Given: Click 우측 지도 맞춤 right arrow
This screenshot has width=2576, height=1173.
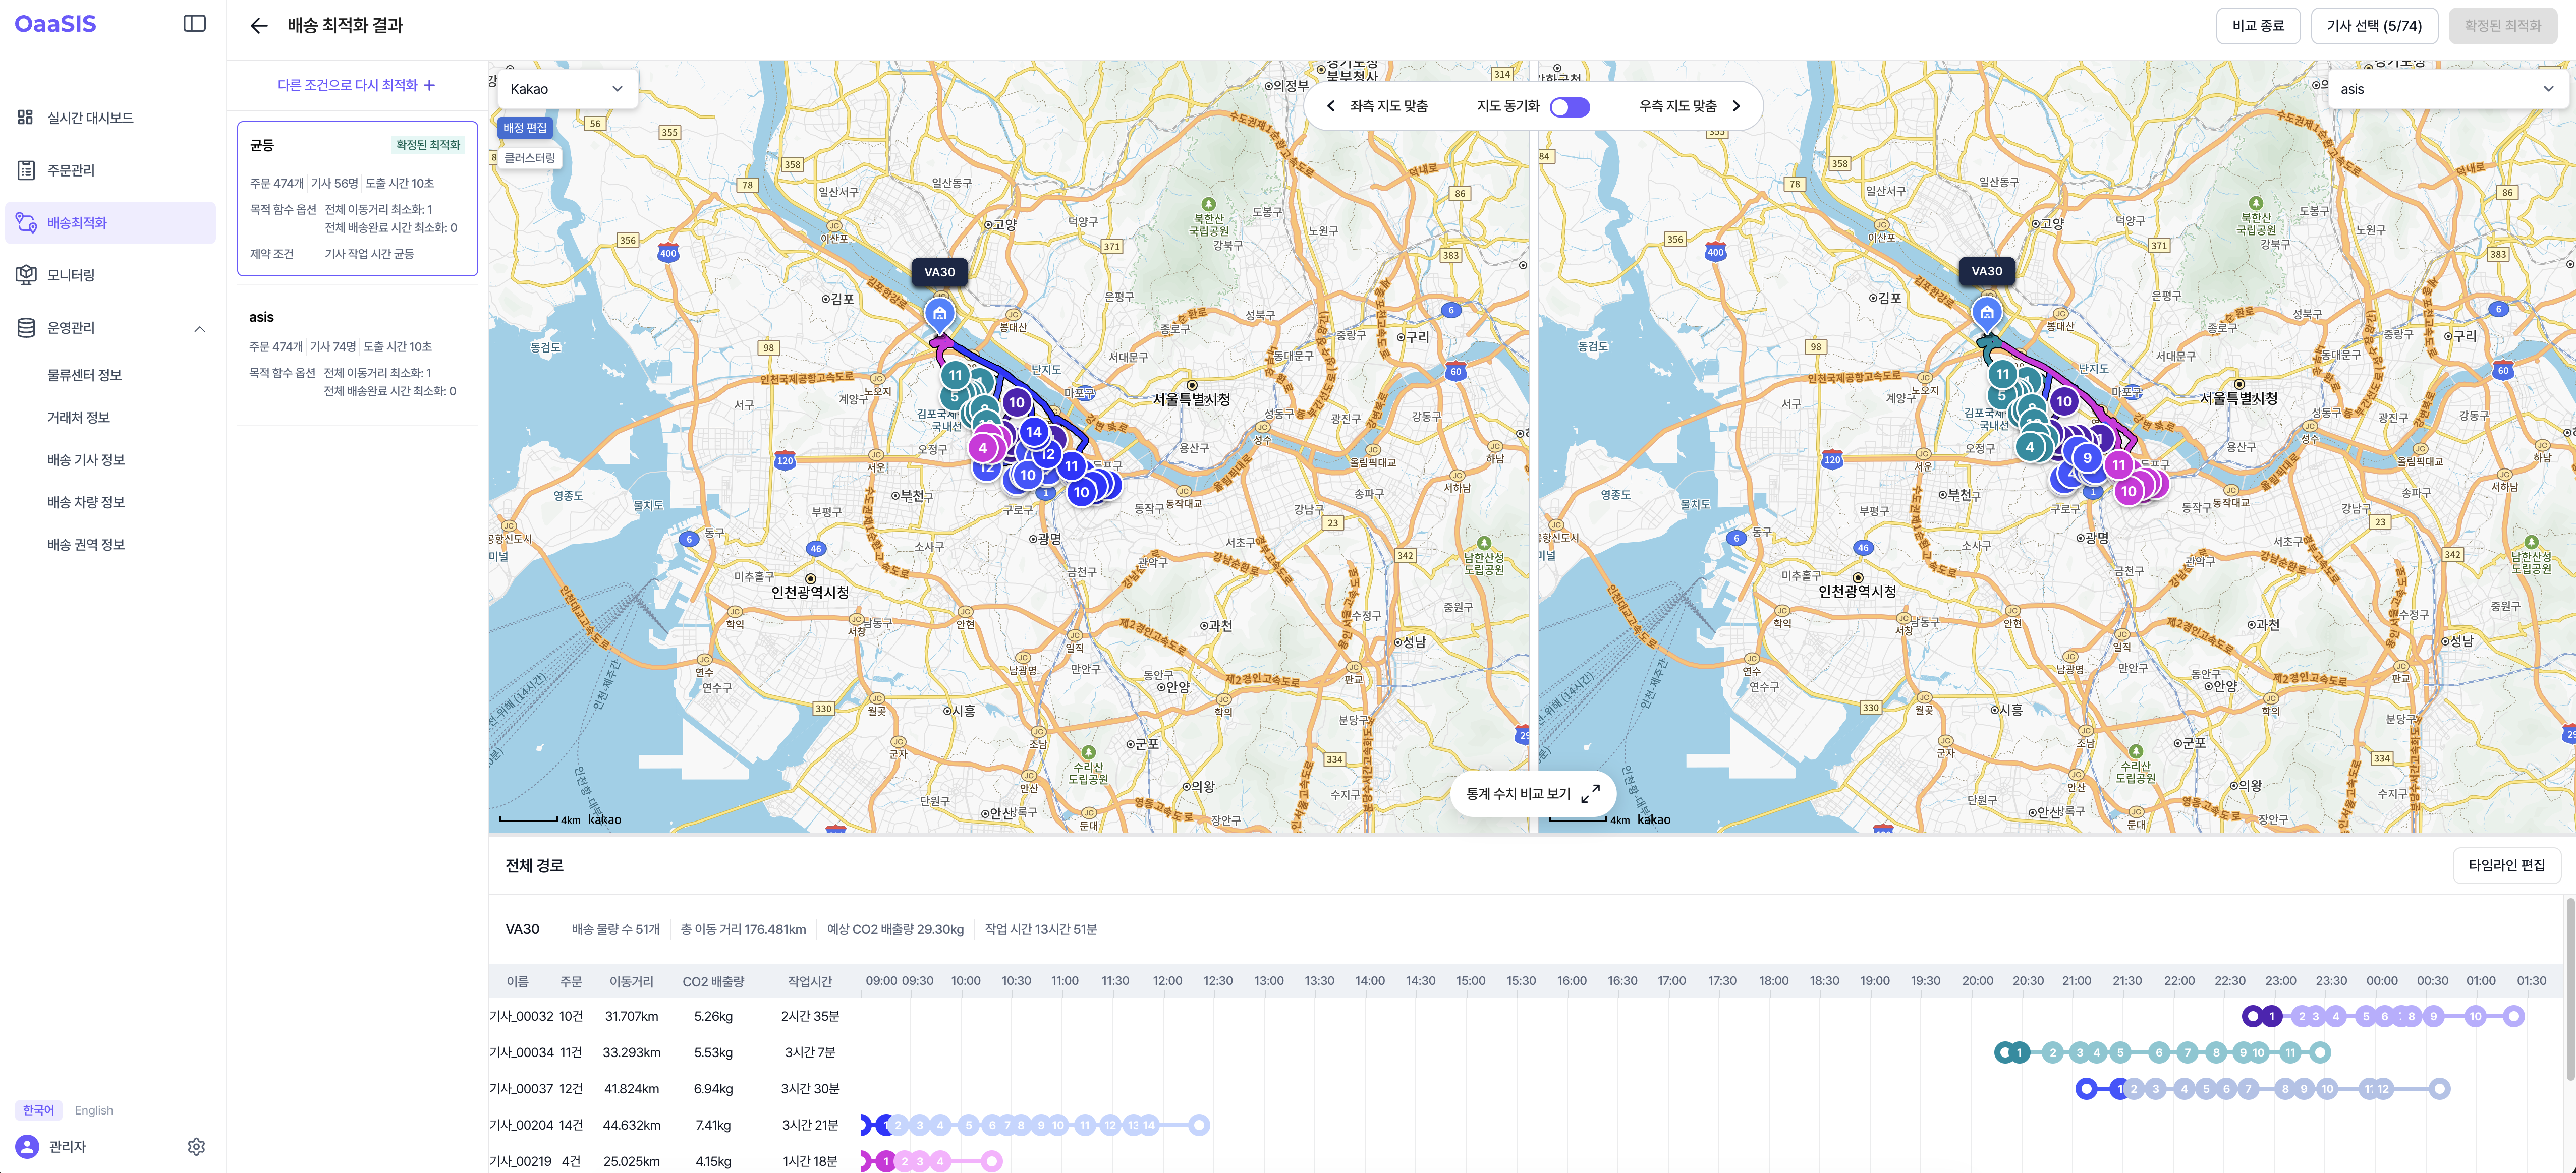Looking at the screenshot, I should click(1736, 106).
